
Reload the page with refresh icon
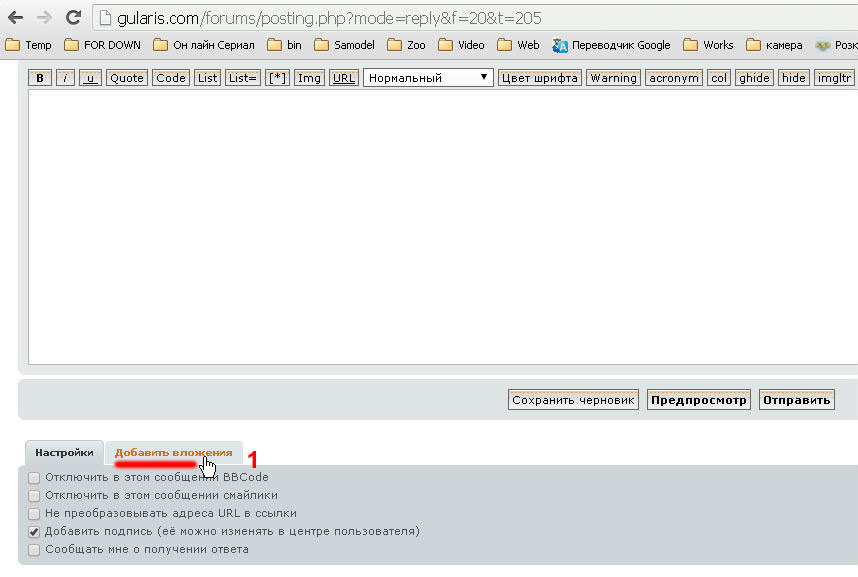coord(73,18)
